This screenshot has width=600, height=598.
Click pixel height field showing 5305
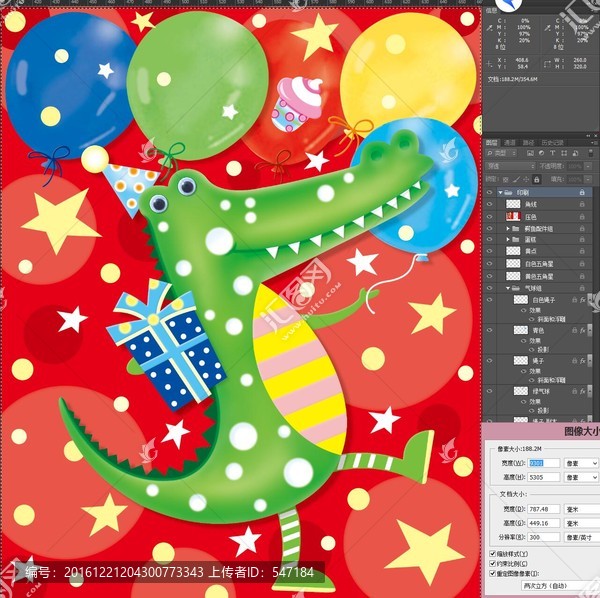click(544, 477)
